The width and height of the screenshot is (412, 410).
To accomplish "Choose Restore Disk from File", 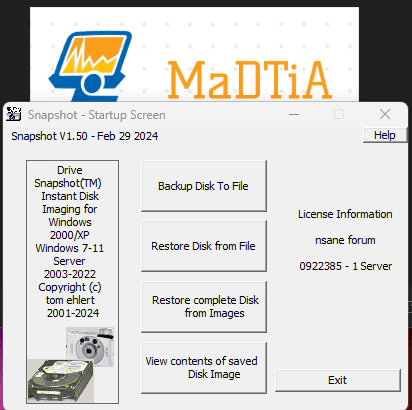I will (x=204, y=246).
